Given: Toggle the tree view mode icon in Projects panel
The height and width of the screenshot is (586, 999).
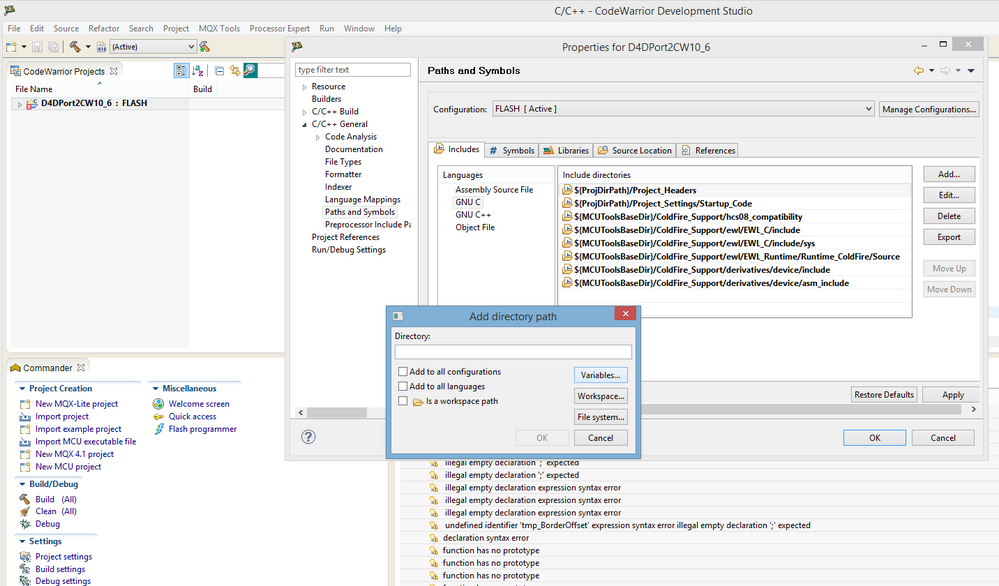Looking at the screenshot, I should pyautogui.click(x=181, y=71).
